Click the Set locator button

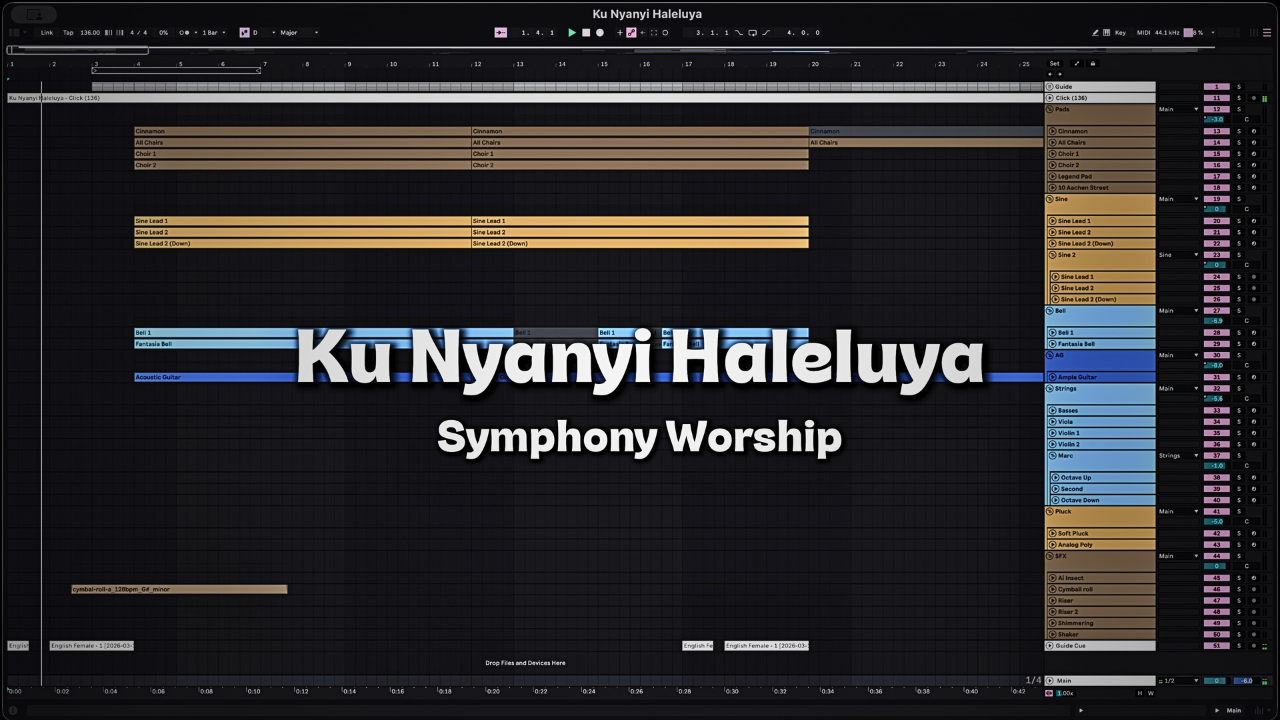coord(1054,64)
